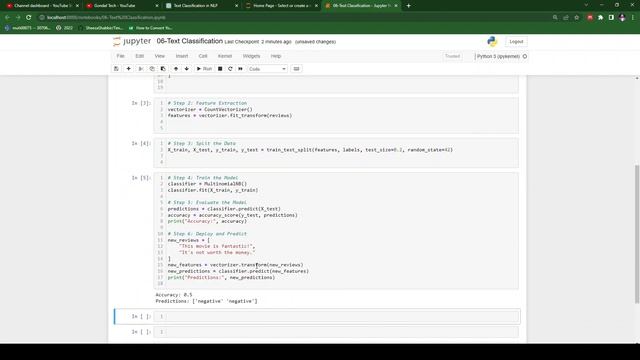Viewport: 640px width, 360px height.
Task: Open the Kernel menu
Action: point(225,56)
